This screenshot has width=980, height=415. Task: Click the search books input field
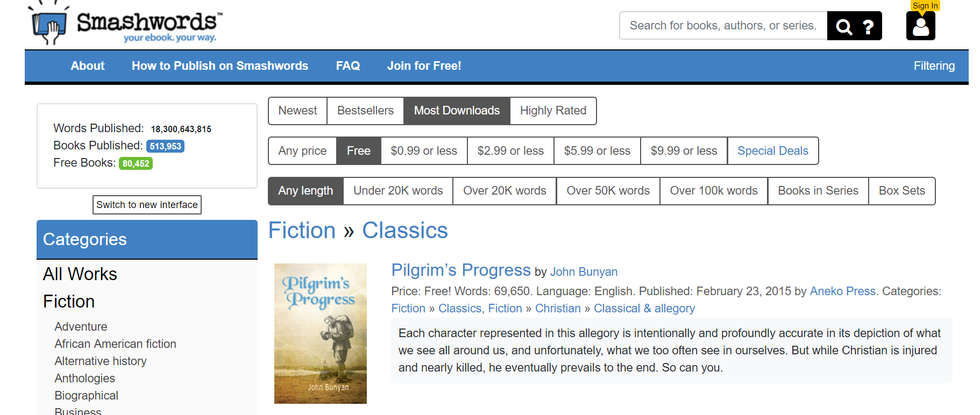pos(723,26)
